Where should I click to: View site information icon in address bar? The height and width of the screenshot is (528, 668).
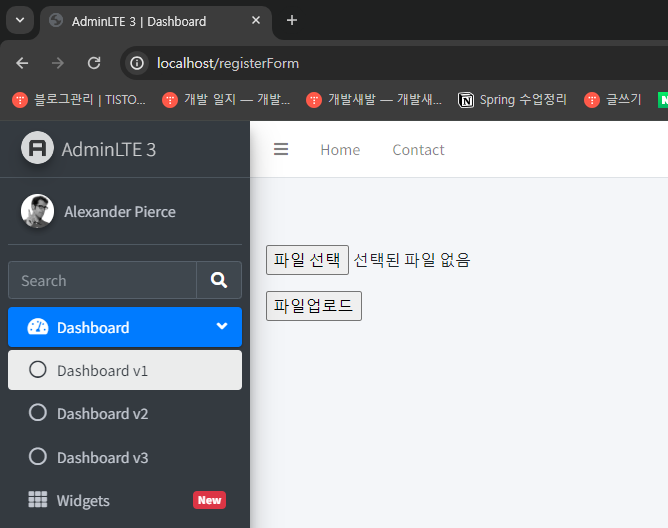(x=137, y=63)
